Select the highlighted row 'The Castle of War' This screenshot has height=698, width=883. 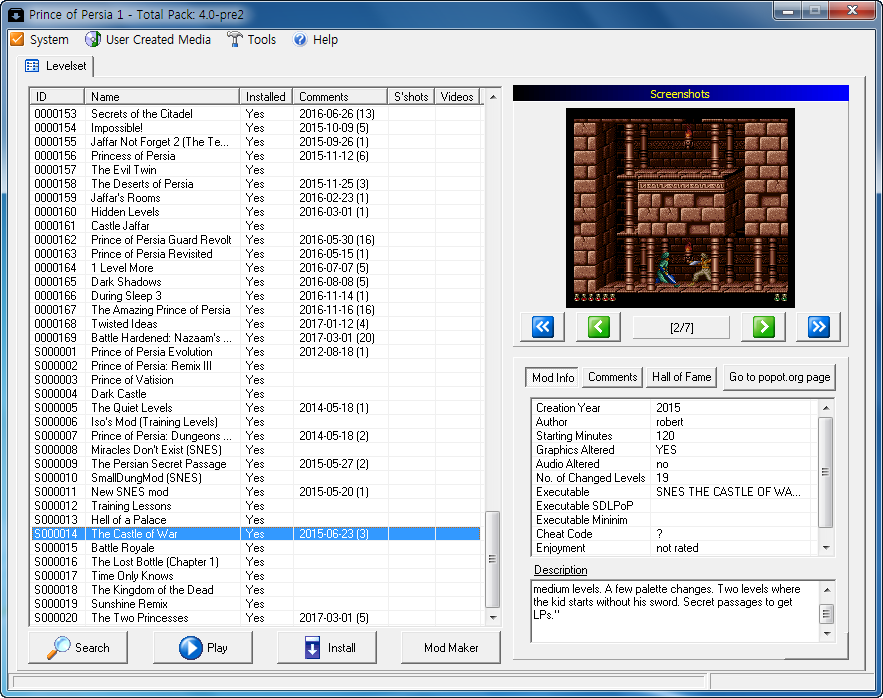(256, 533)
